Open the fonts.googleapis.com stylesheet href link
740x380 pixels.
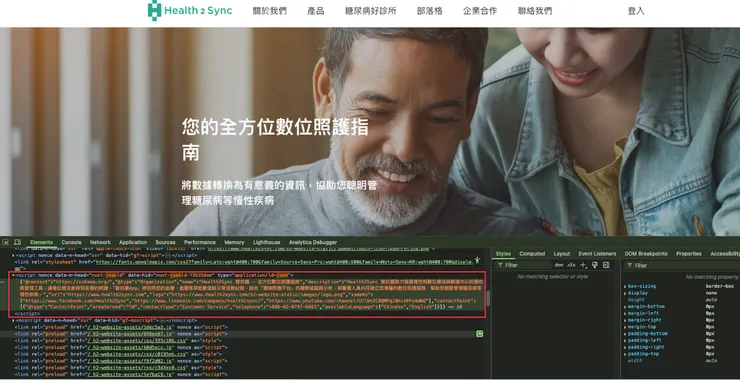coord(284,262)
